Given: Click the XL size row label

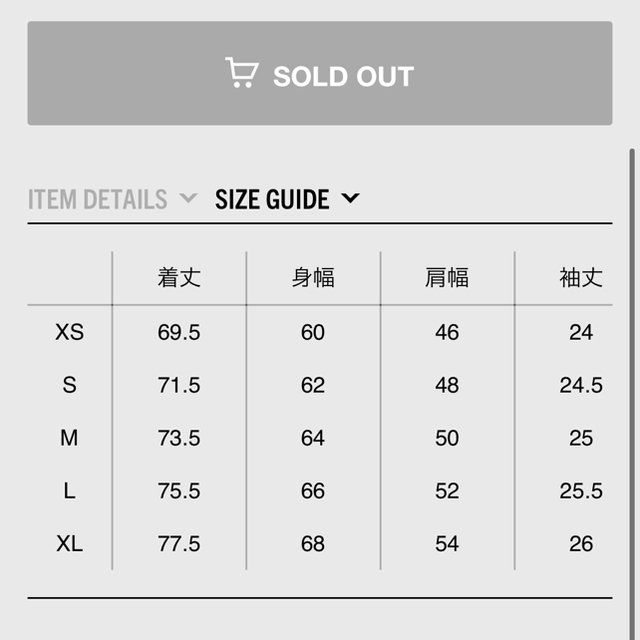Looking at the screenshot, I should [69, 544].
